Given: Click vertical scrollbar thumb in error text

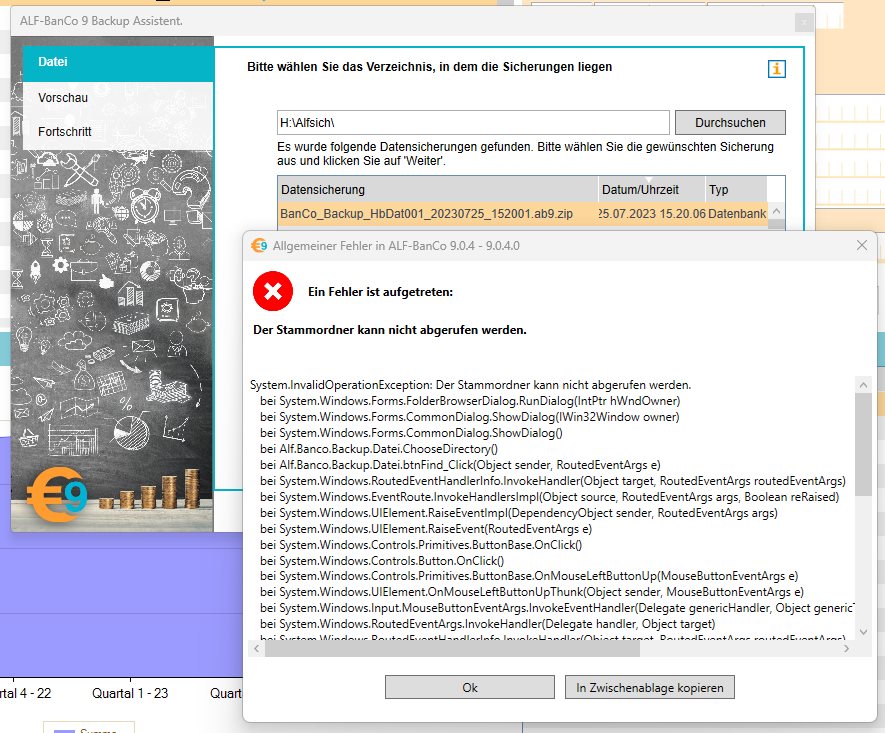Looking at the screenshot, I should pyautogui.click(x=862, y=445).
